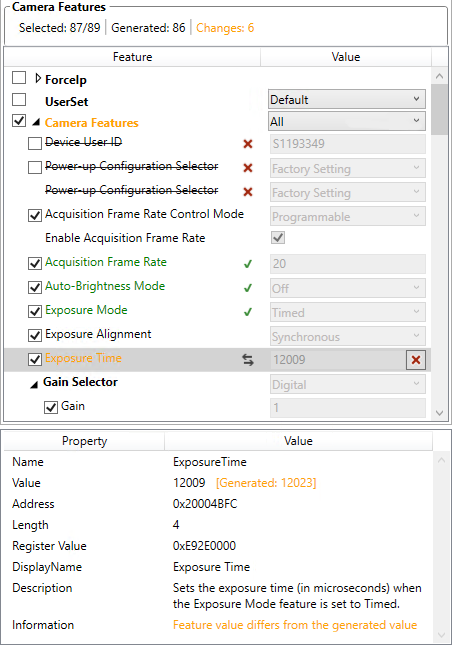Uncheck the Exposure Mode checkbox
The width and height of the screenshot is (452, 645).
(x=35, y=311)
